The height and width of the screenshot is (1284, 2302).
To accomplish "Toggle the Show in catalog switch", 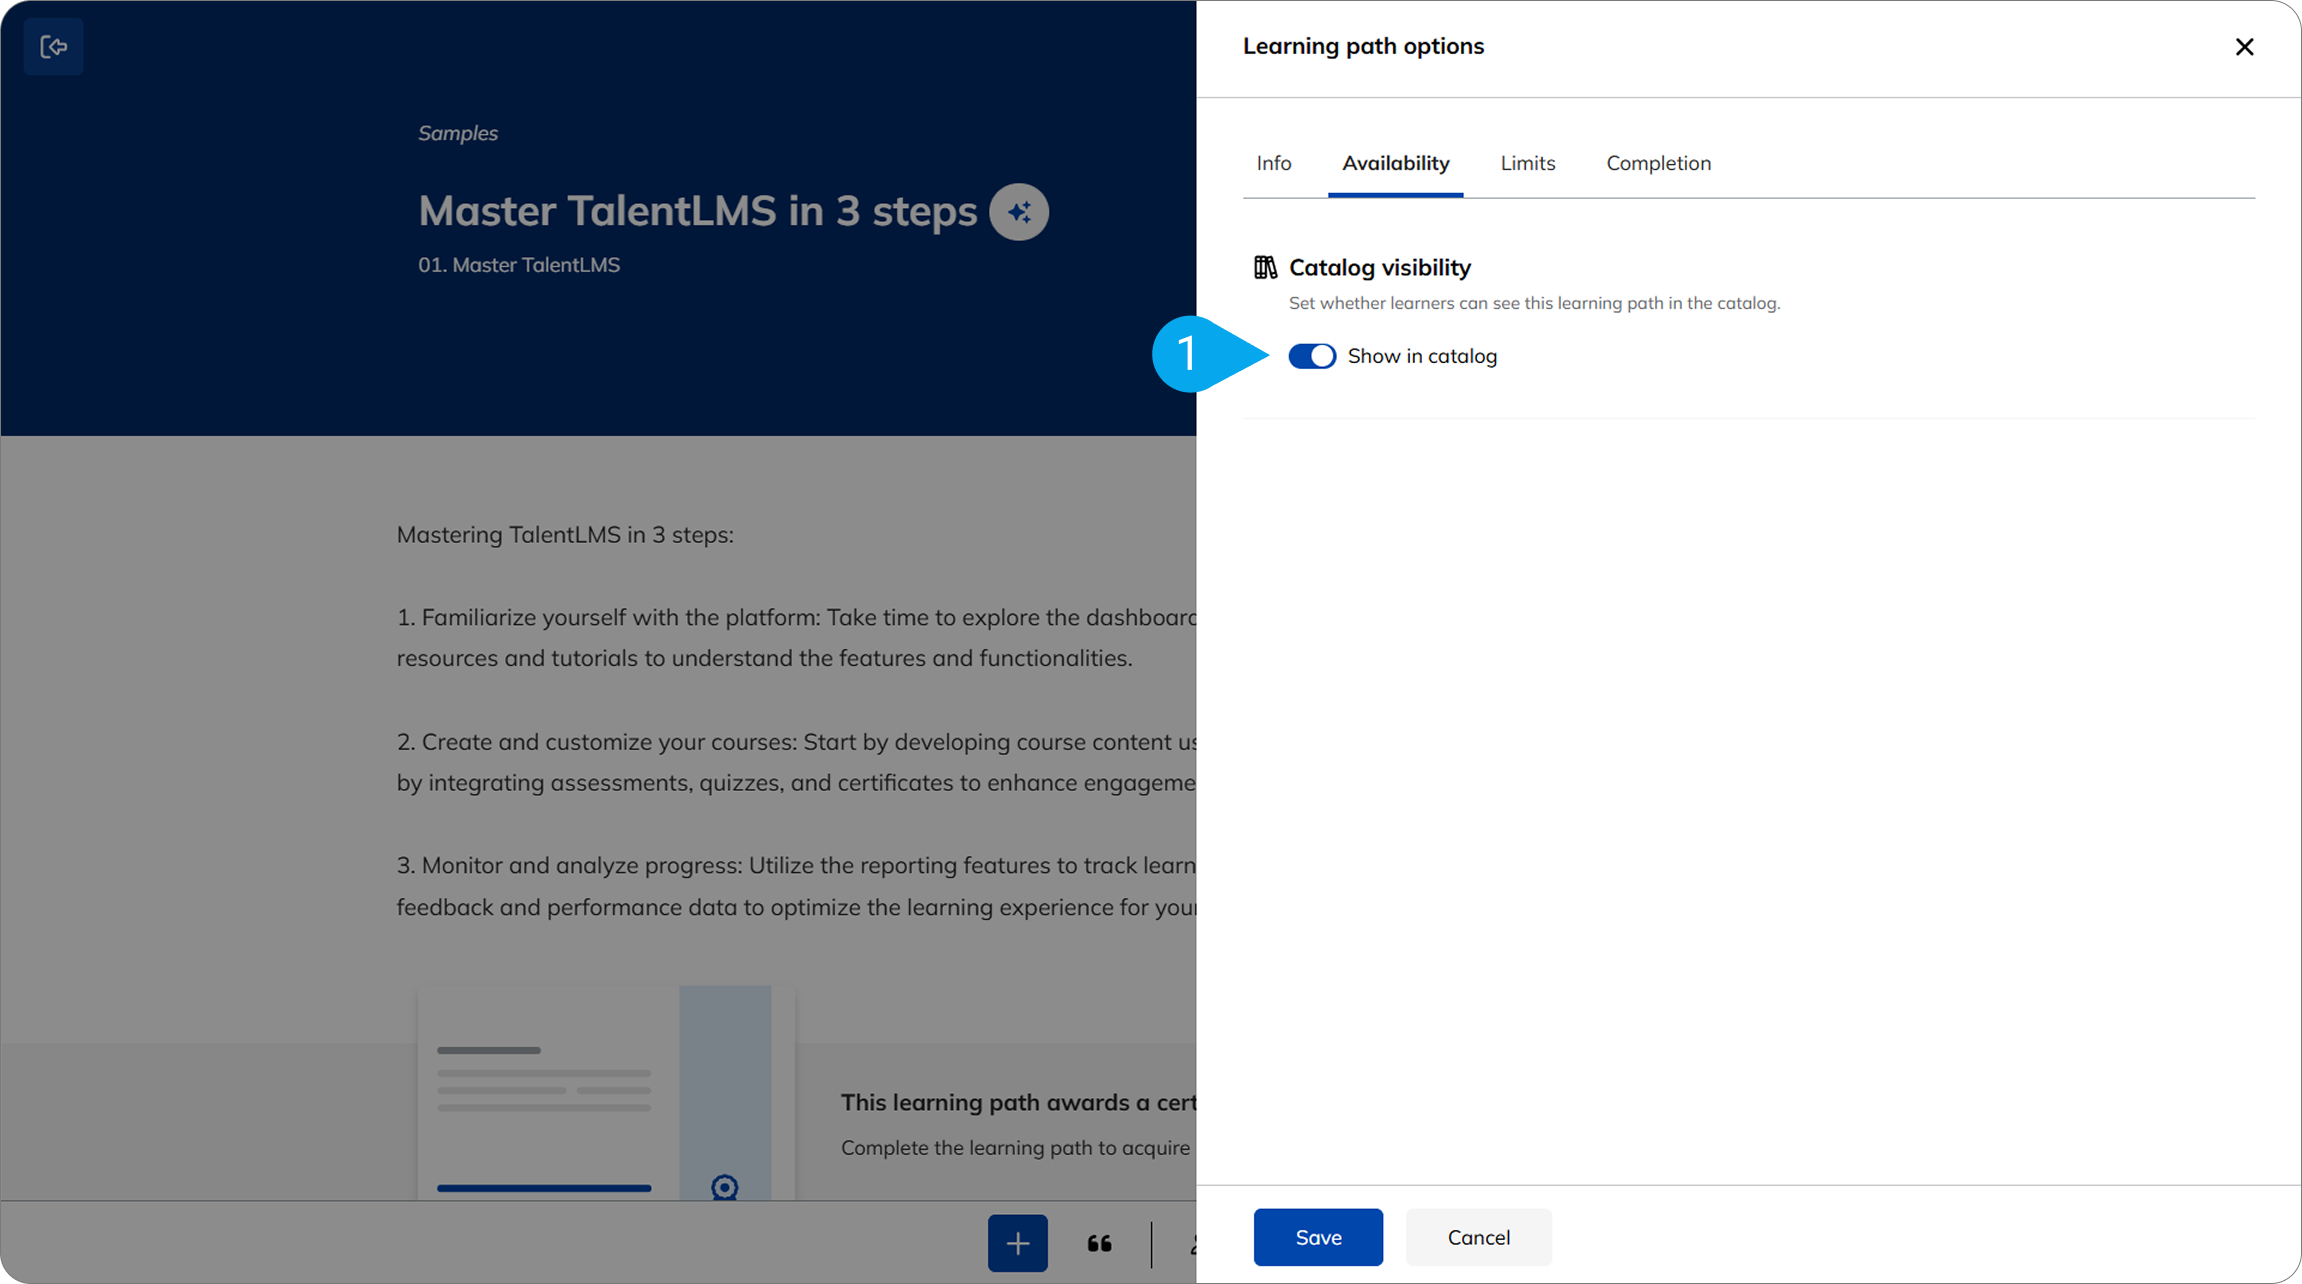I will point(1311,356).
